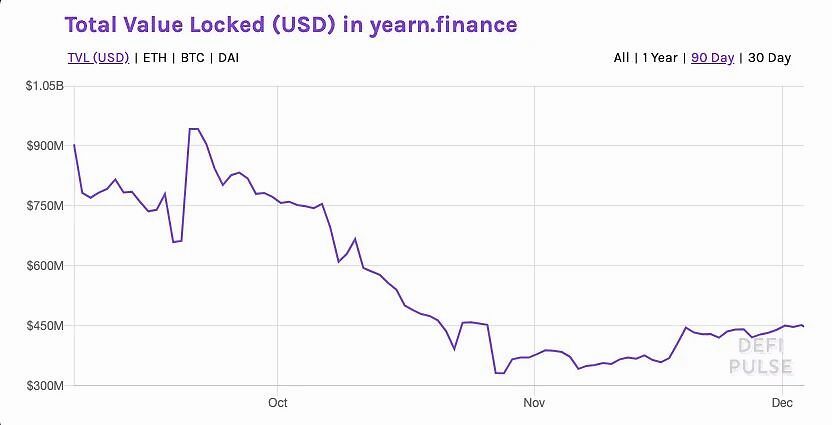Switch chart to BTC denomination
This screenshot has height=425, width=832.
point(193,58)
